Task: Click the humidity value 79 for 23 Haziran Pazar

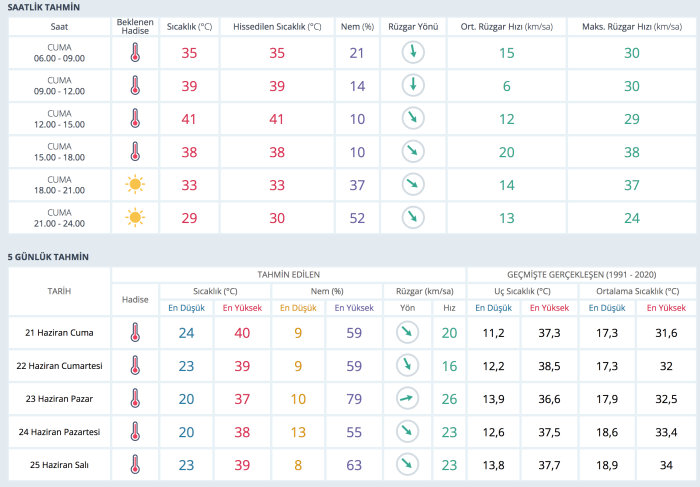Action: (351, 399)
